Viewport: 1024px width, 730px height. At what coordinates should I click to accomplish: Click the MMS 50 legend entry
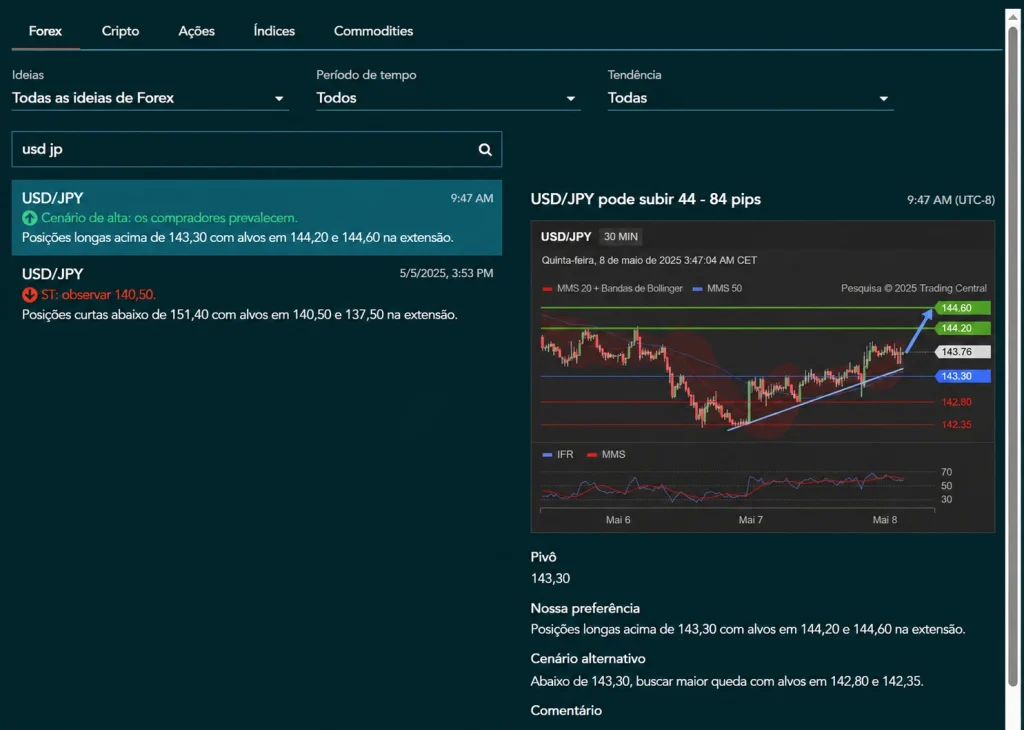(717, 289)
